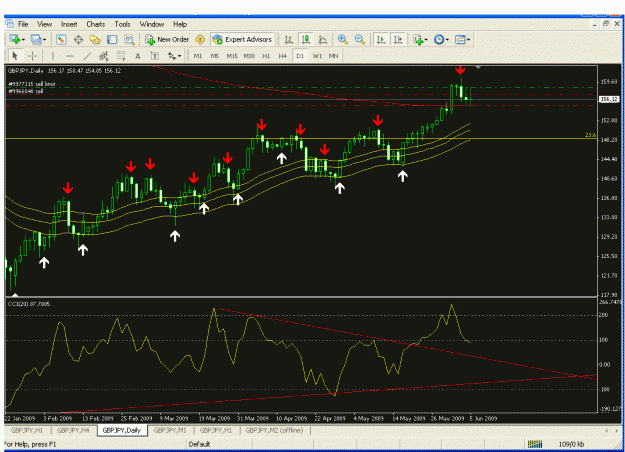Choose the Vertical Line drawing tool
The height and width of the screenshot is (452, 625).
click(53, 56)
